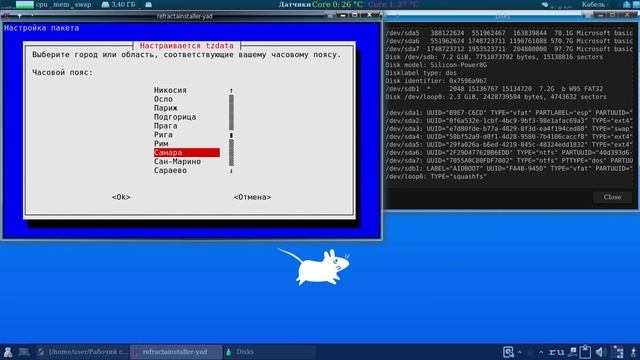The width and height of the screenshot is (640, 360).
Task: Maximize the refractainstaller-yad window
Action: [x=355, y=15]
